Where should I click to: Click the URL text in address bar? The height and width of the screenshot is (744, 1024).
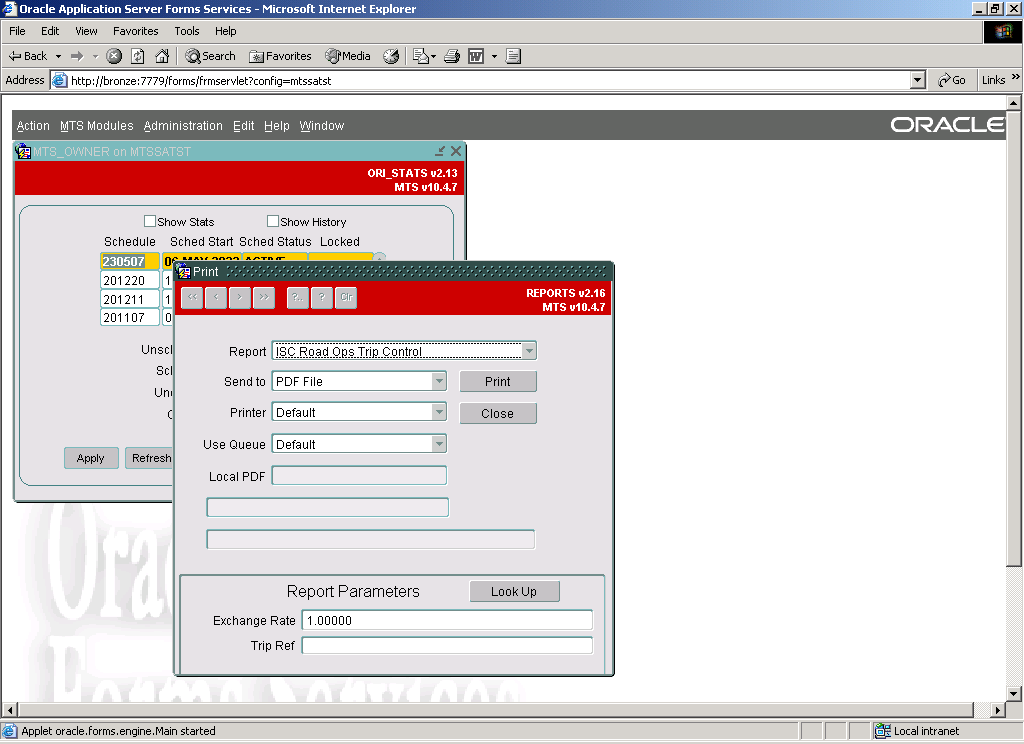(x=201, y=81)
